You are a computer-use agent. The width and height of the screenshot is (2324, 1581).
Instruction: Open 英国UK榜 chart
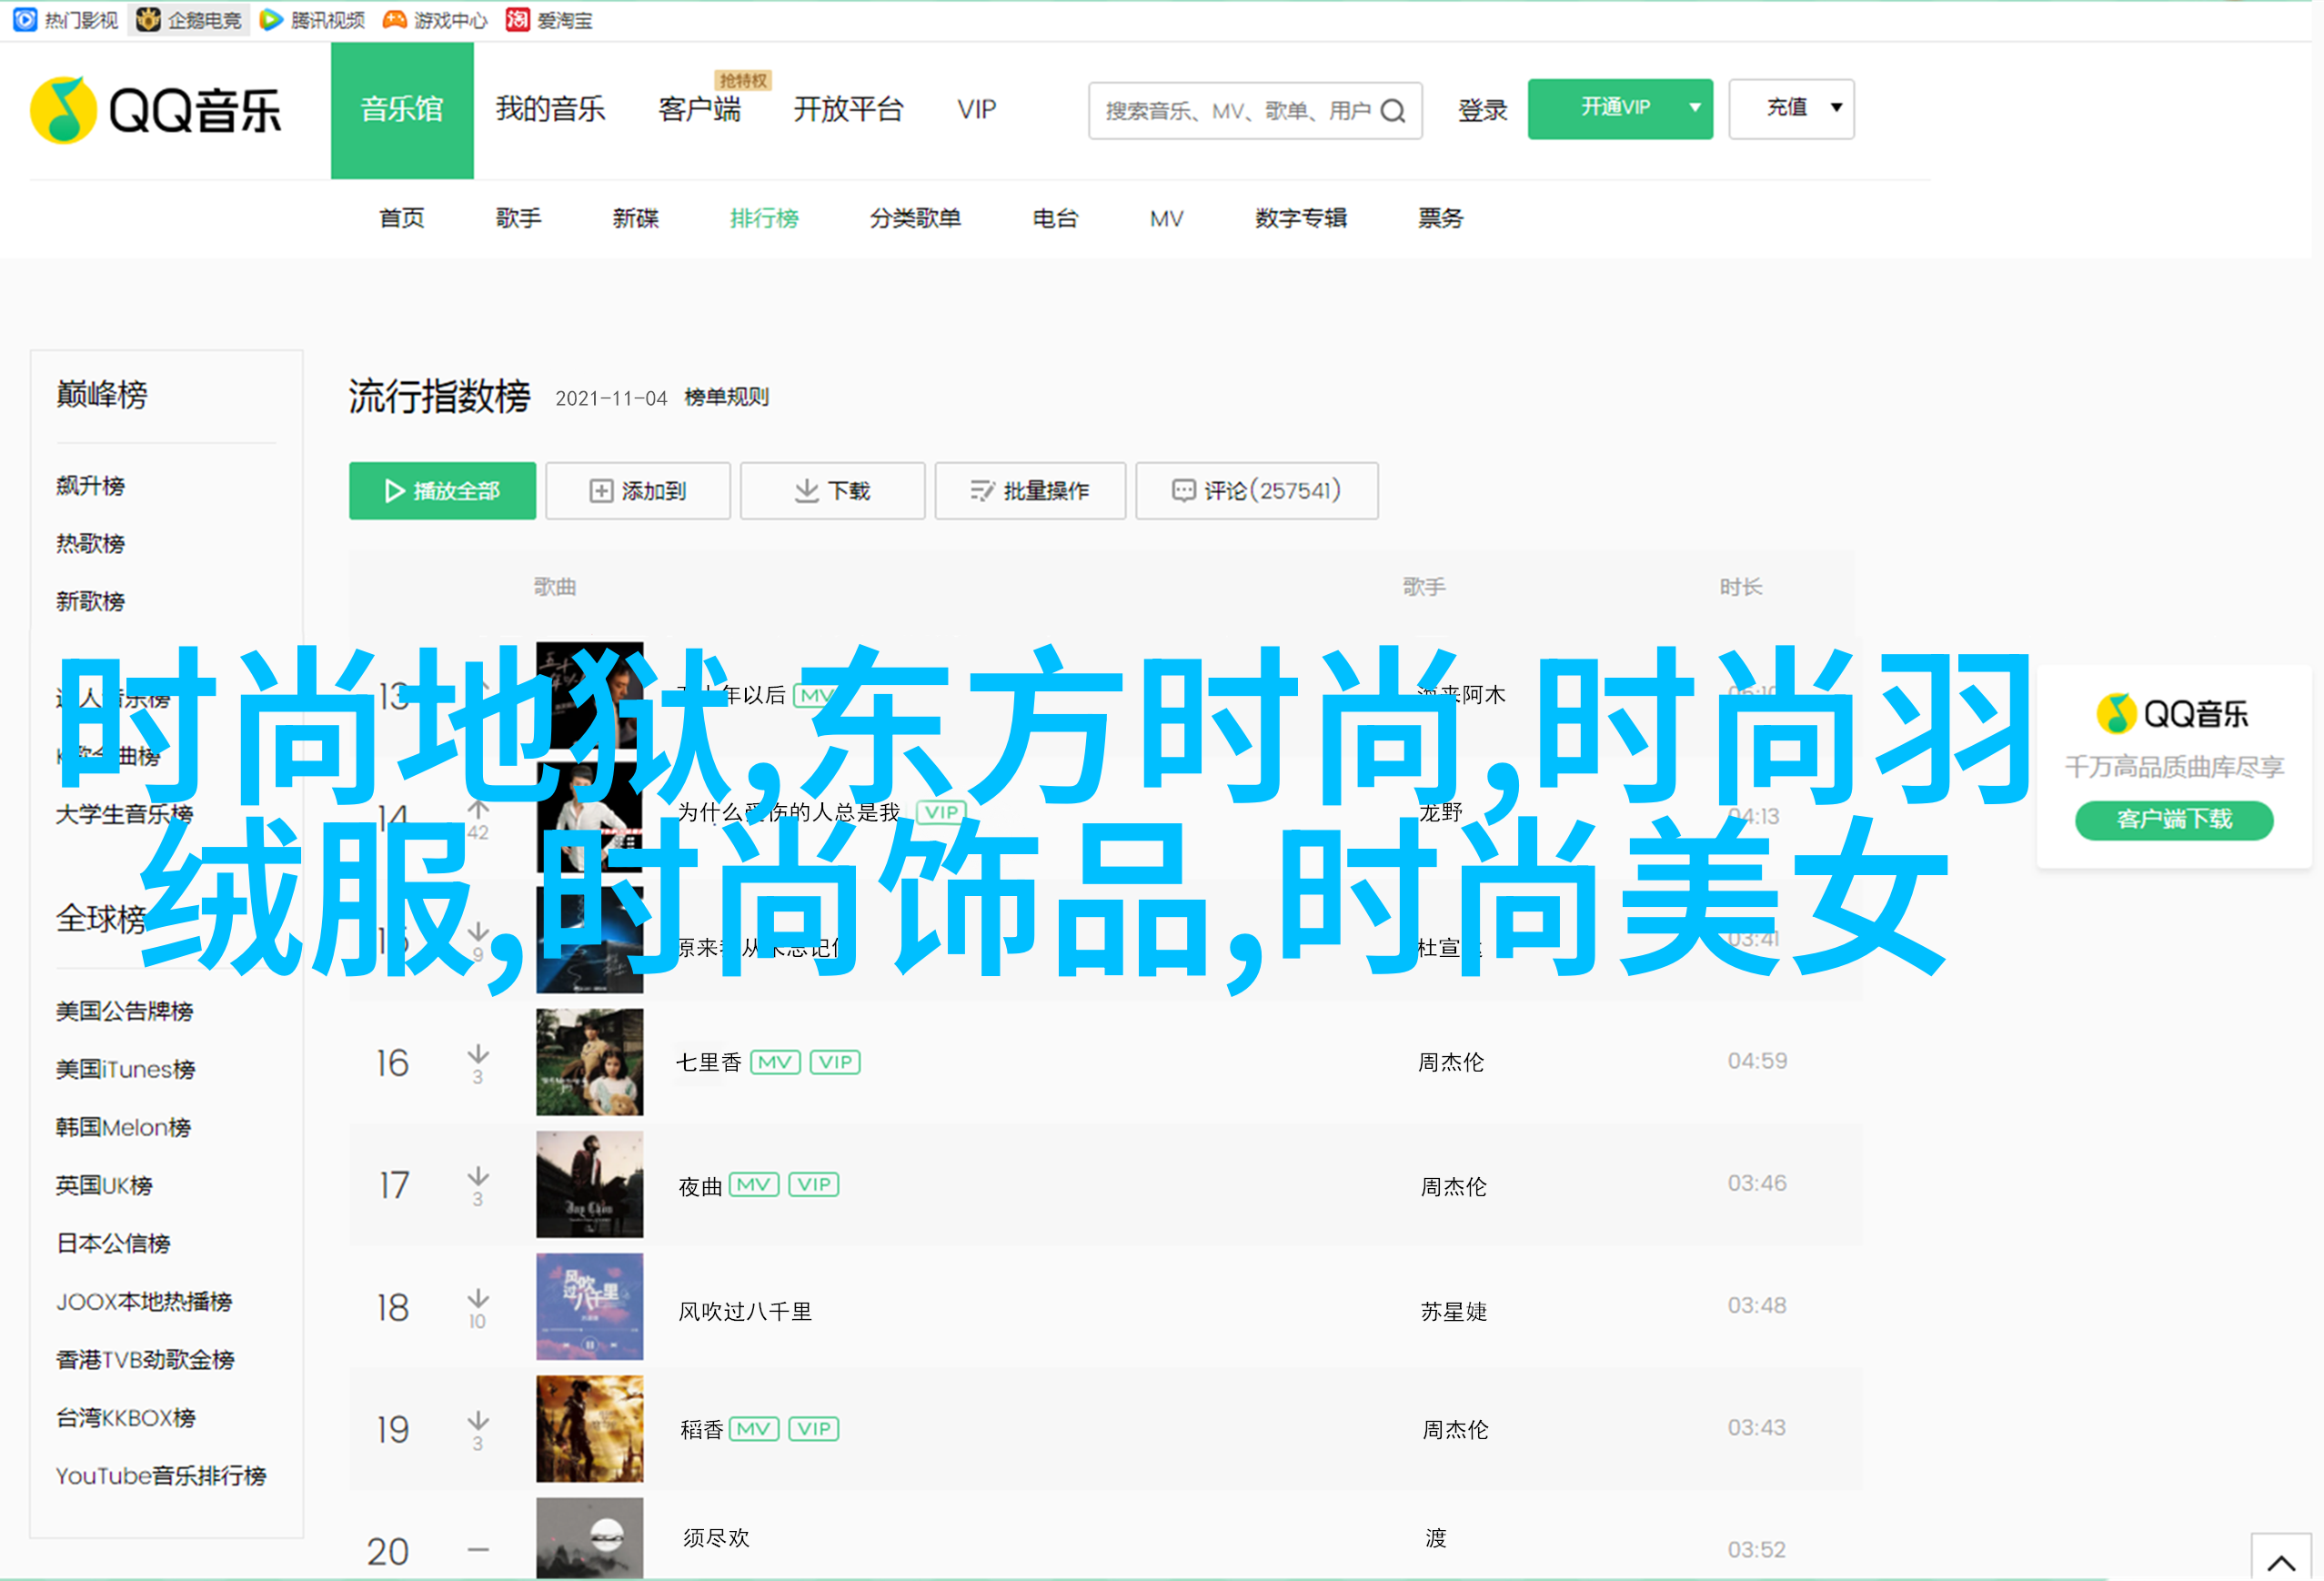(104, 1186)
